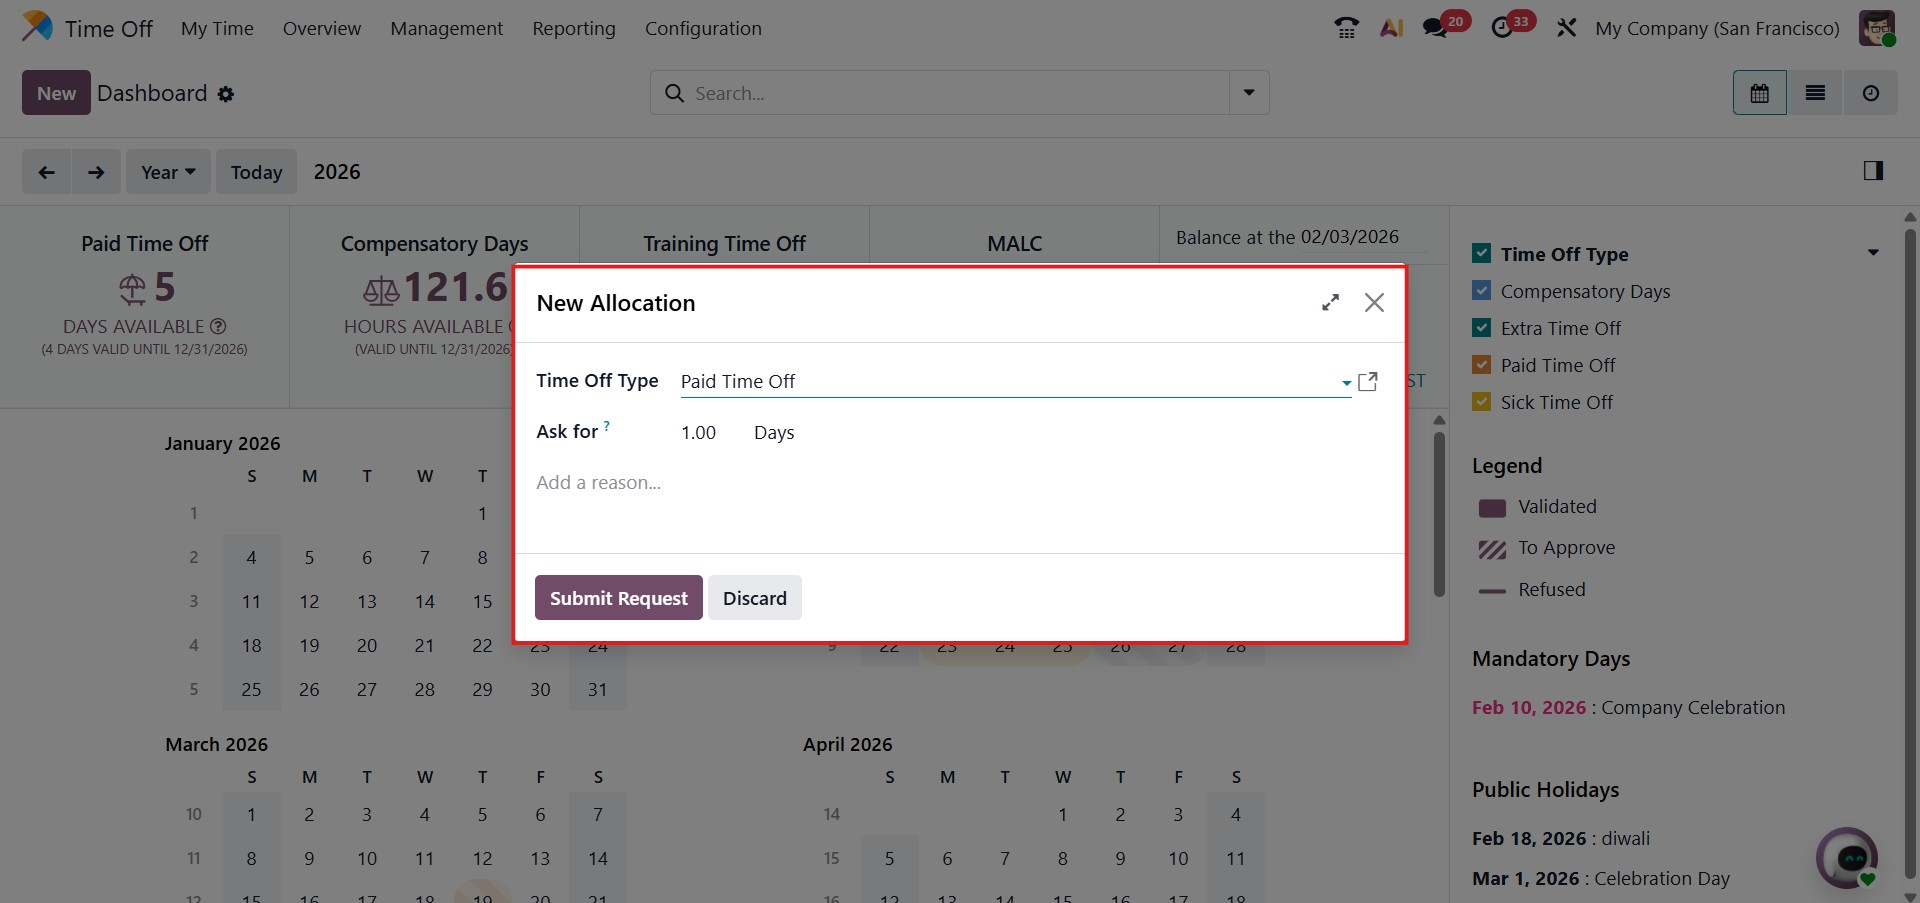Open the debug tools wrench icon

pyautogui.click(x=1566, y=28)
